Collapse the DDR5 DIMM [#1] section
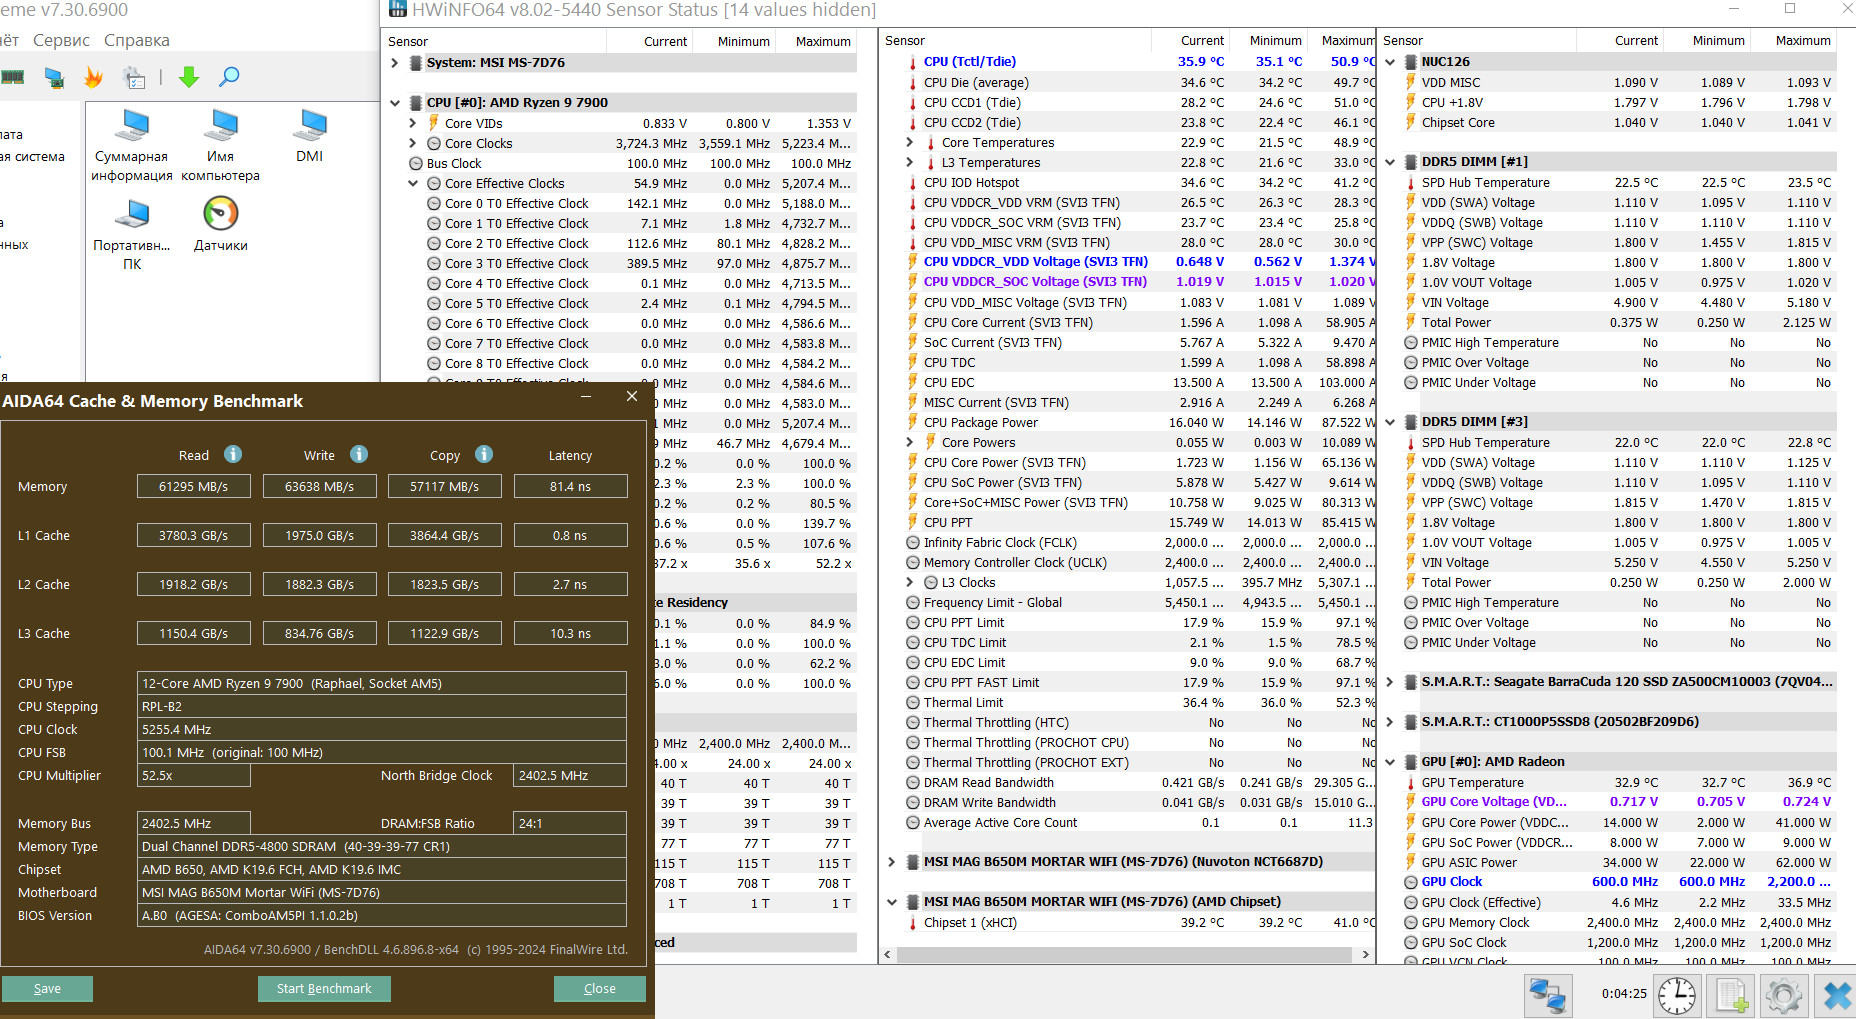 1390,162
